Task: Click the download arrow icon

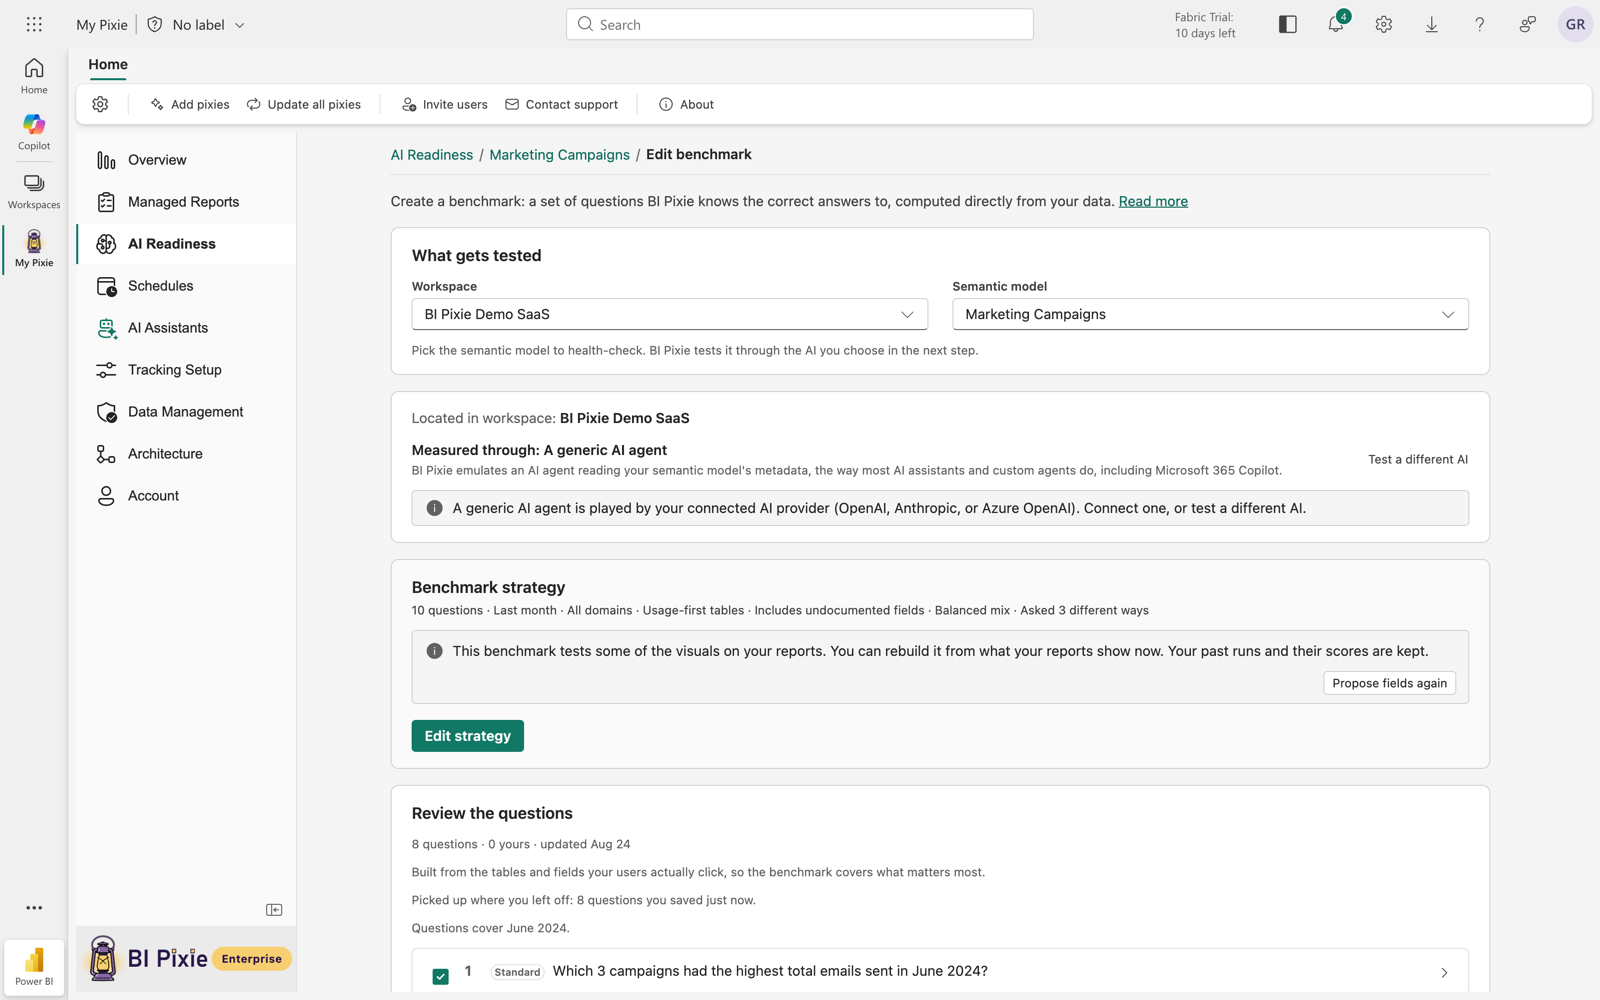Action: coord(1431,24)
